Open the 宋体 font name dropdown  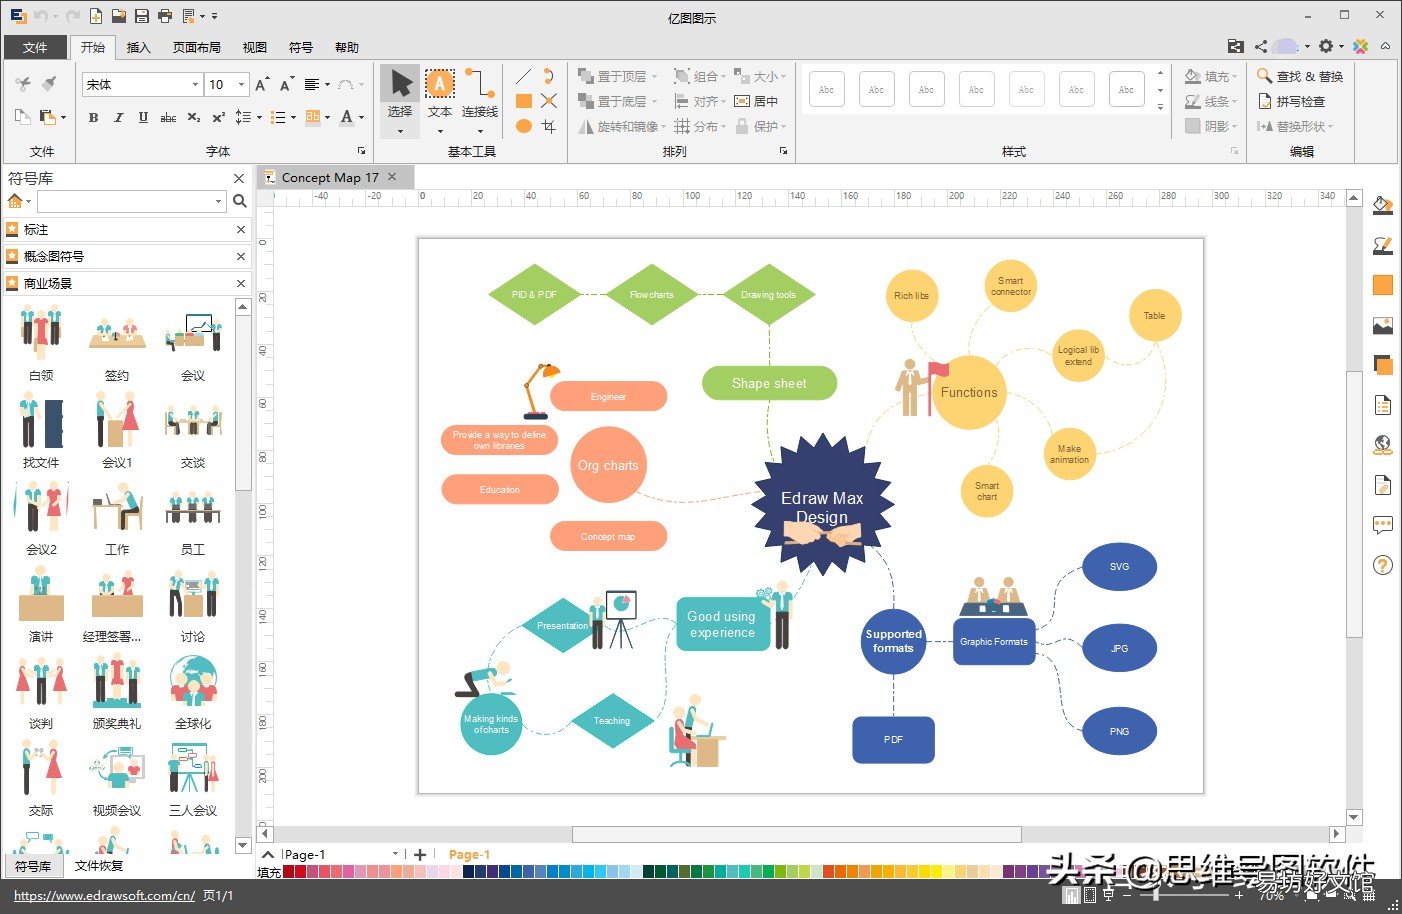[195, 85]
